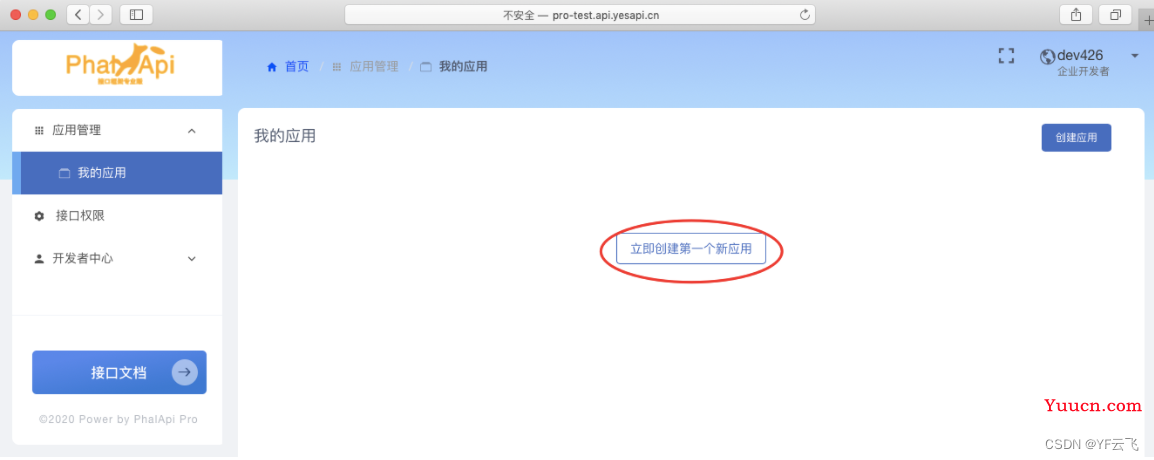Click the 应用管理 breadcrumb
The image size is (1154, 460).
point(374,67)
